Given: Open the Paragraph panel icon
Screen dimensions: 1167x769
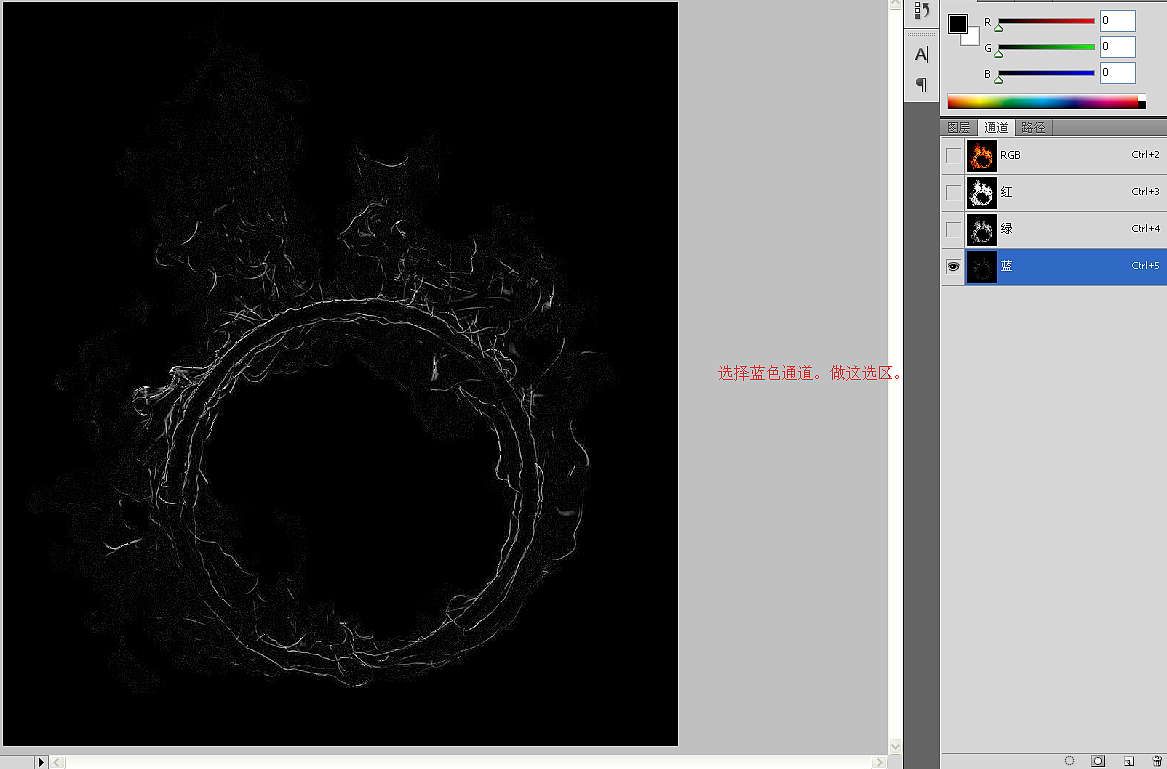Looking at the screenshot, I should 921,84.
